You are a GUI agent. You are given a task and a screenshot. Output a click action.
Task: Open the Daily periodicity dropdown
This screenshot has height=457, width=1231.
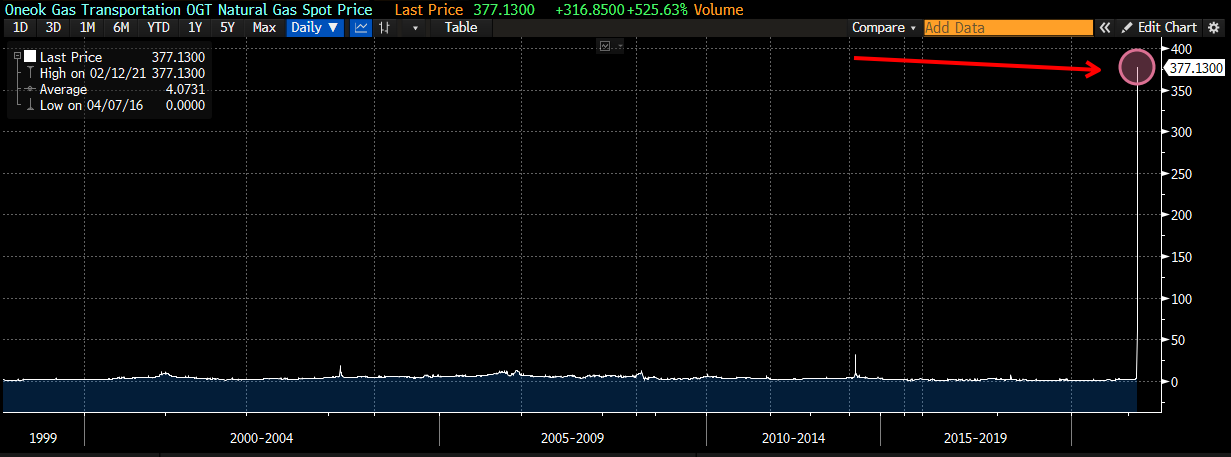314,28
